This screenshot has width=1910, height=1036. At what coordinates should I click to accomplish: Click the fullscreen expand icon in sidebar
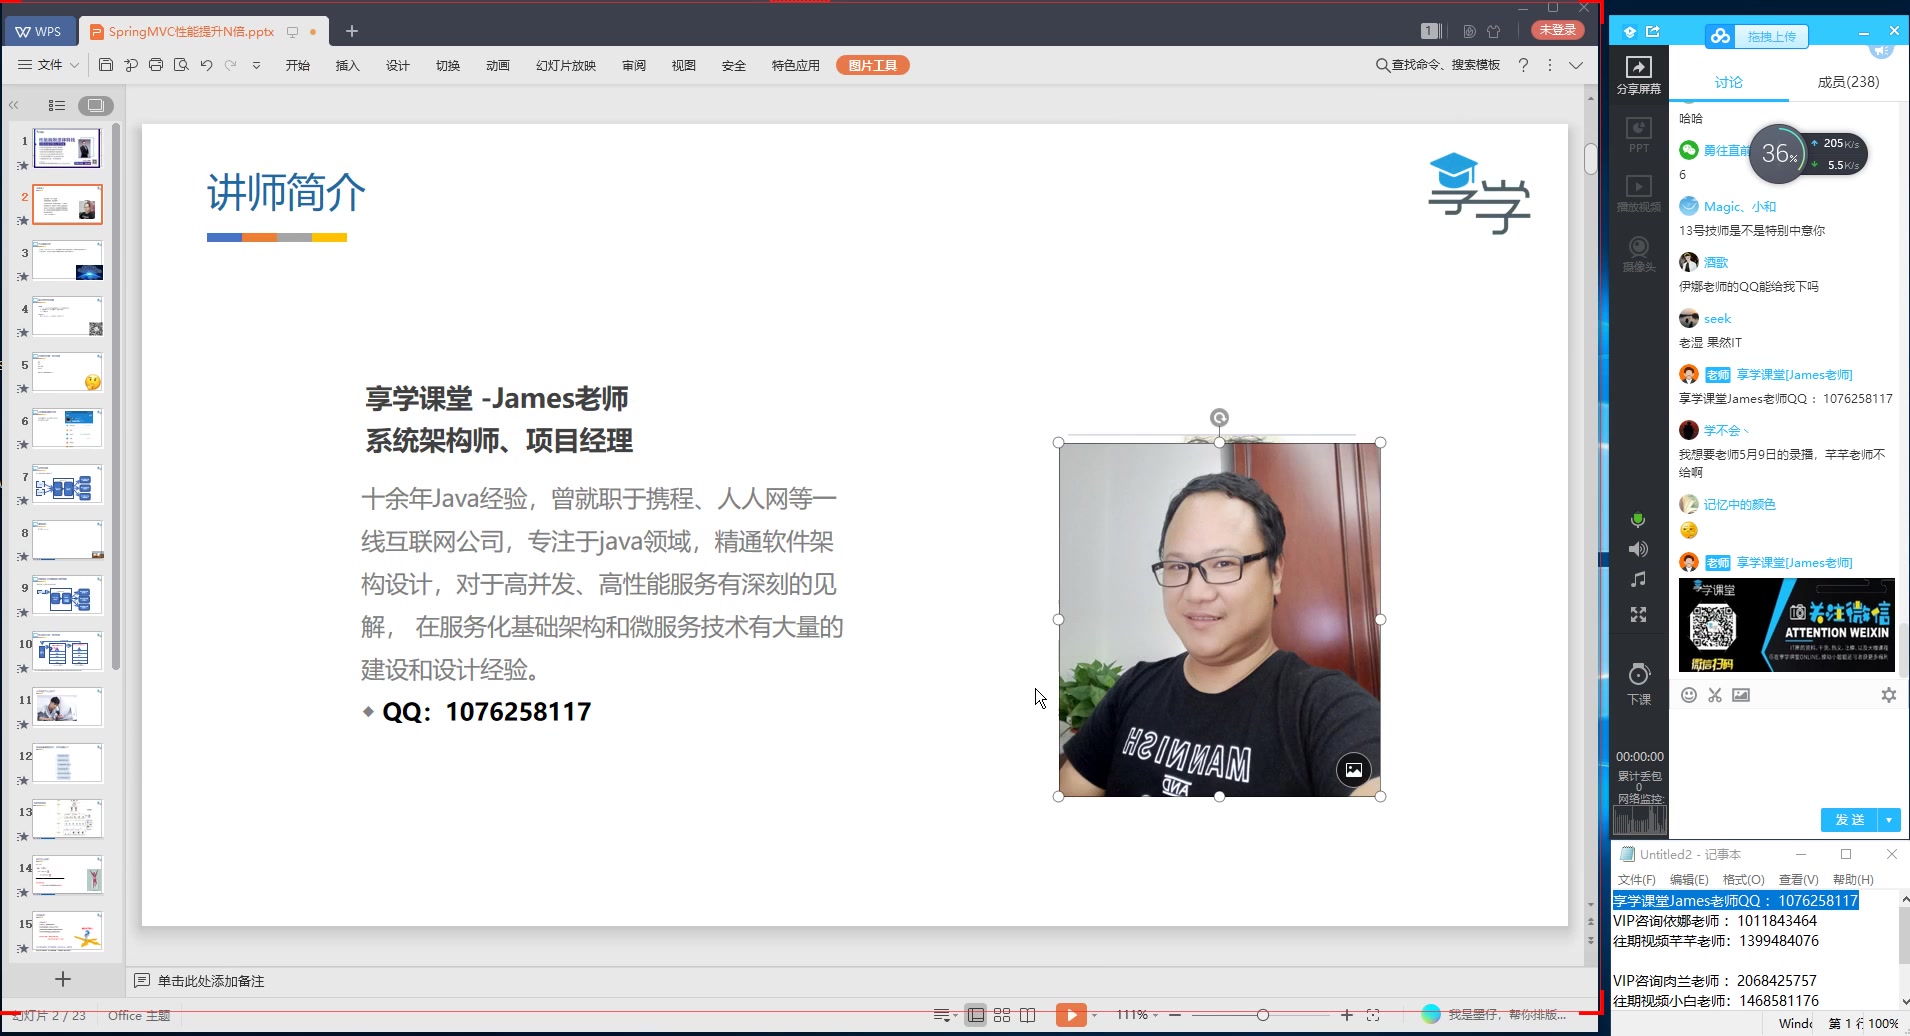(1638, 614)
